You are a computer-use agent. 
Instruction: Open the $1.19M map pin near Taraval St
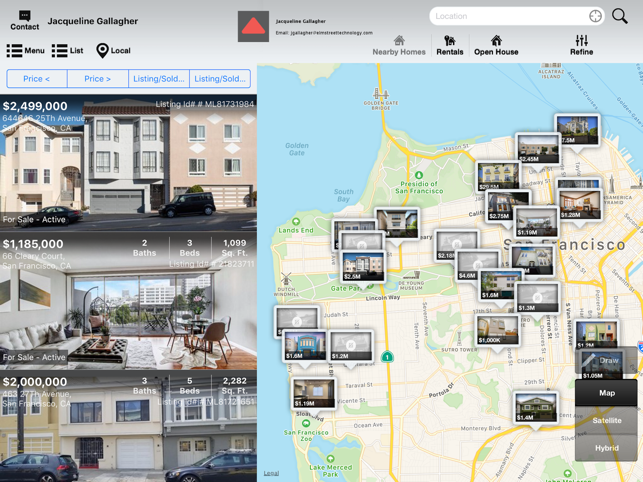click(x=313, y=393)
